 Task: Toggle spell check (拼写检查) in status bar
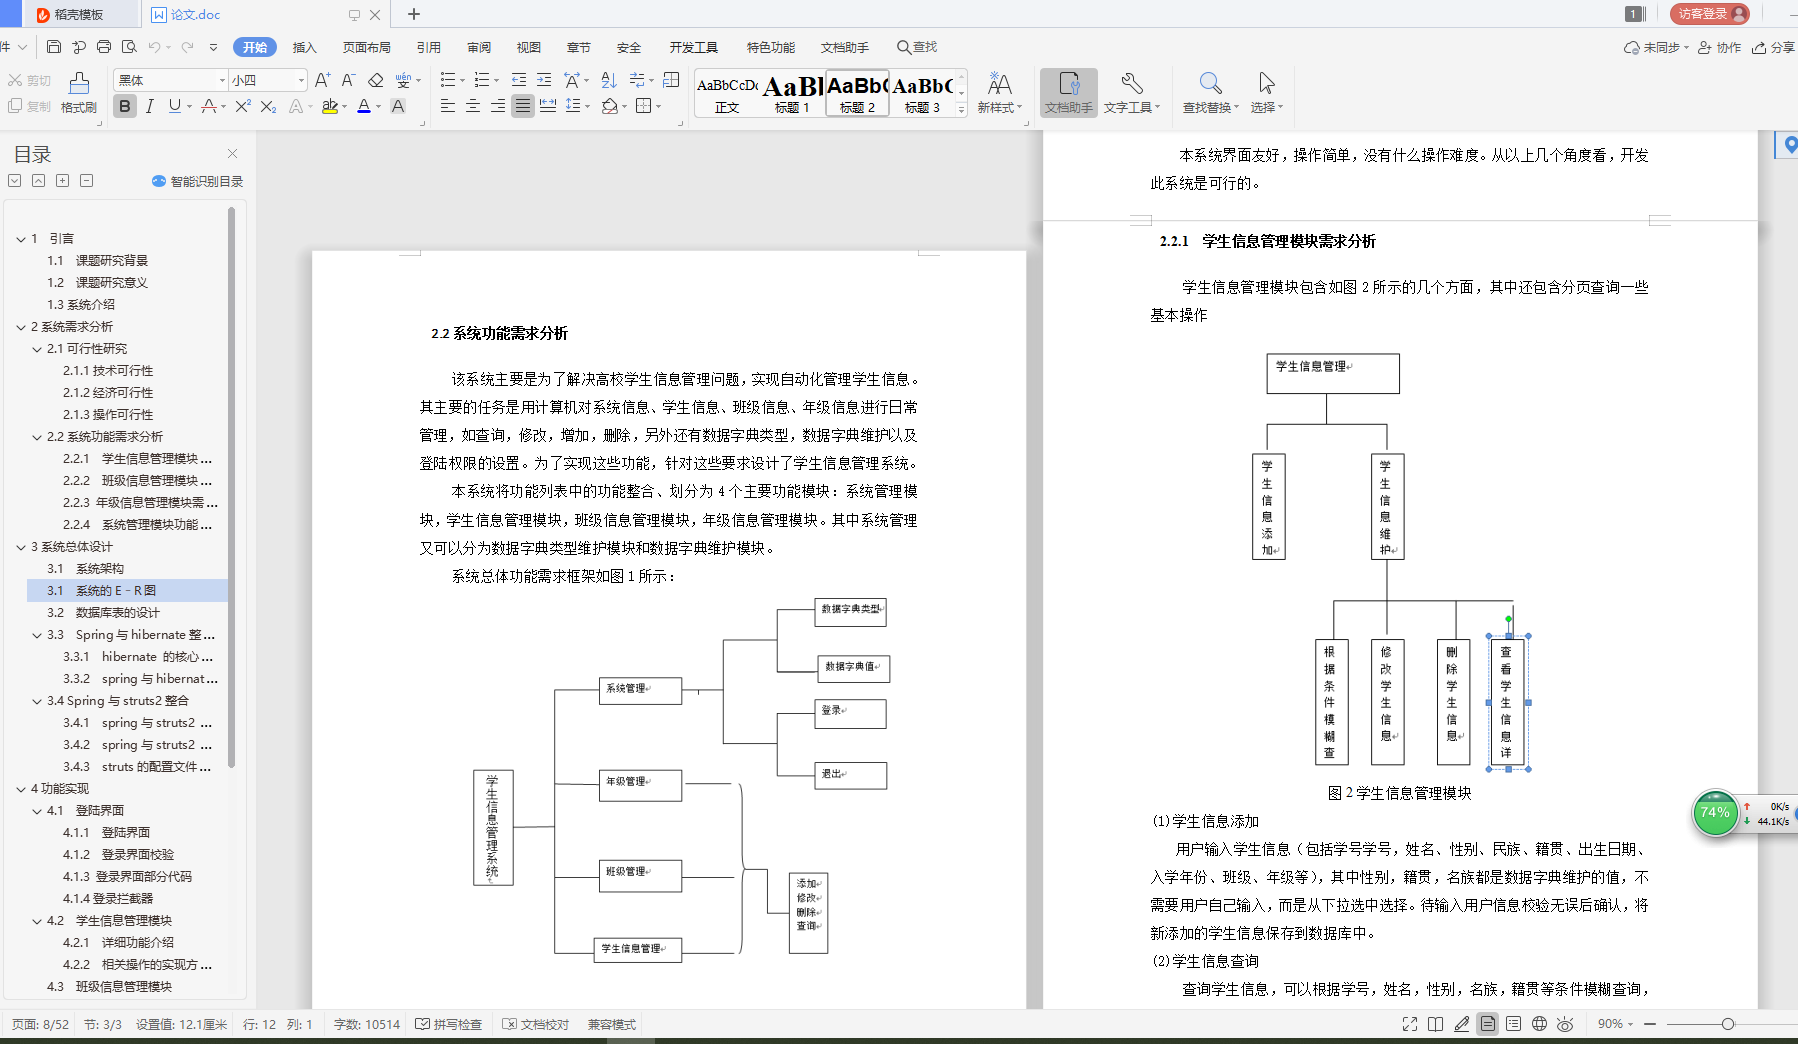[x=449, y=1024]
